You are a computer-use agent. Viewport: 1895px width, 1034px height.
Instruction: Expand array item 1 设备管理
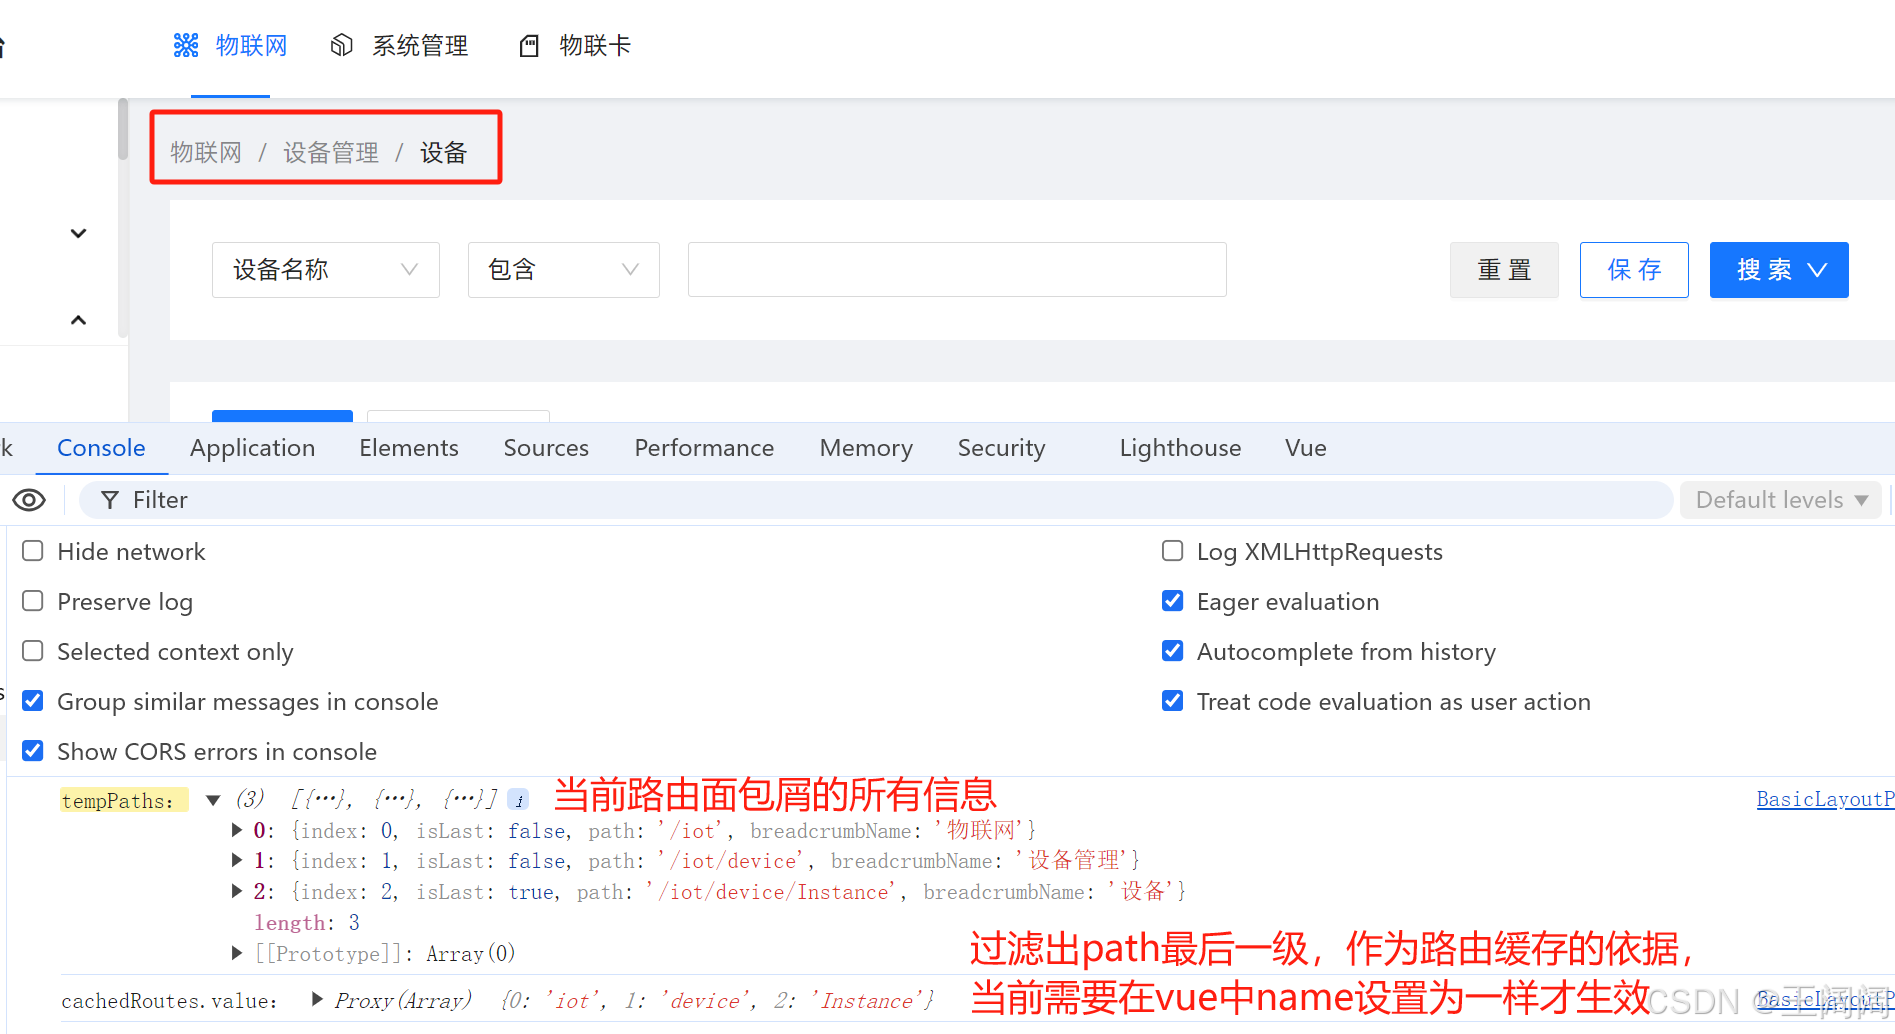pos(237,860)
